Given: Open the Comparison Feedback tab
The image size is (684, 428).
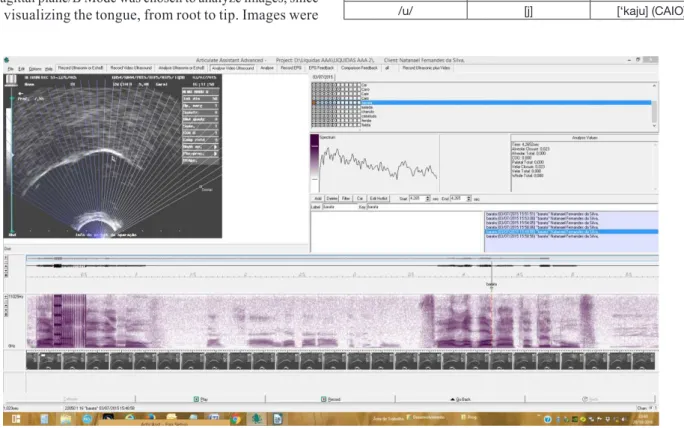Looking at the screenshot, I should pos(359,68).
